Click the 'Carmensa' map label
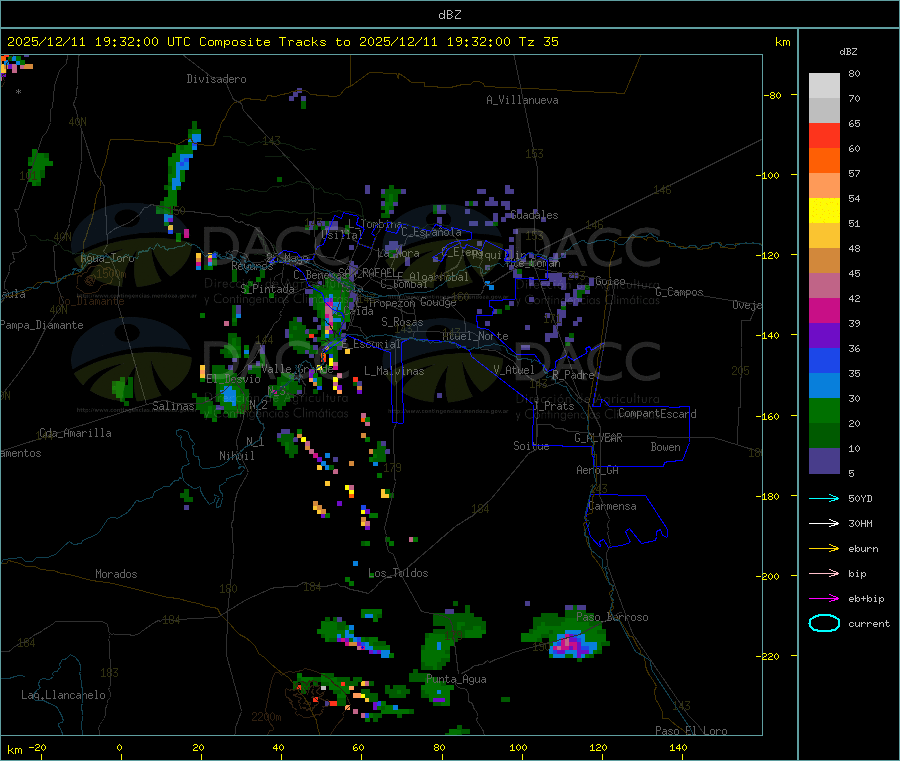Screen dimensions: 900x761 tap(612, 506)
